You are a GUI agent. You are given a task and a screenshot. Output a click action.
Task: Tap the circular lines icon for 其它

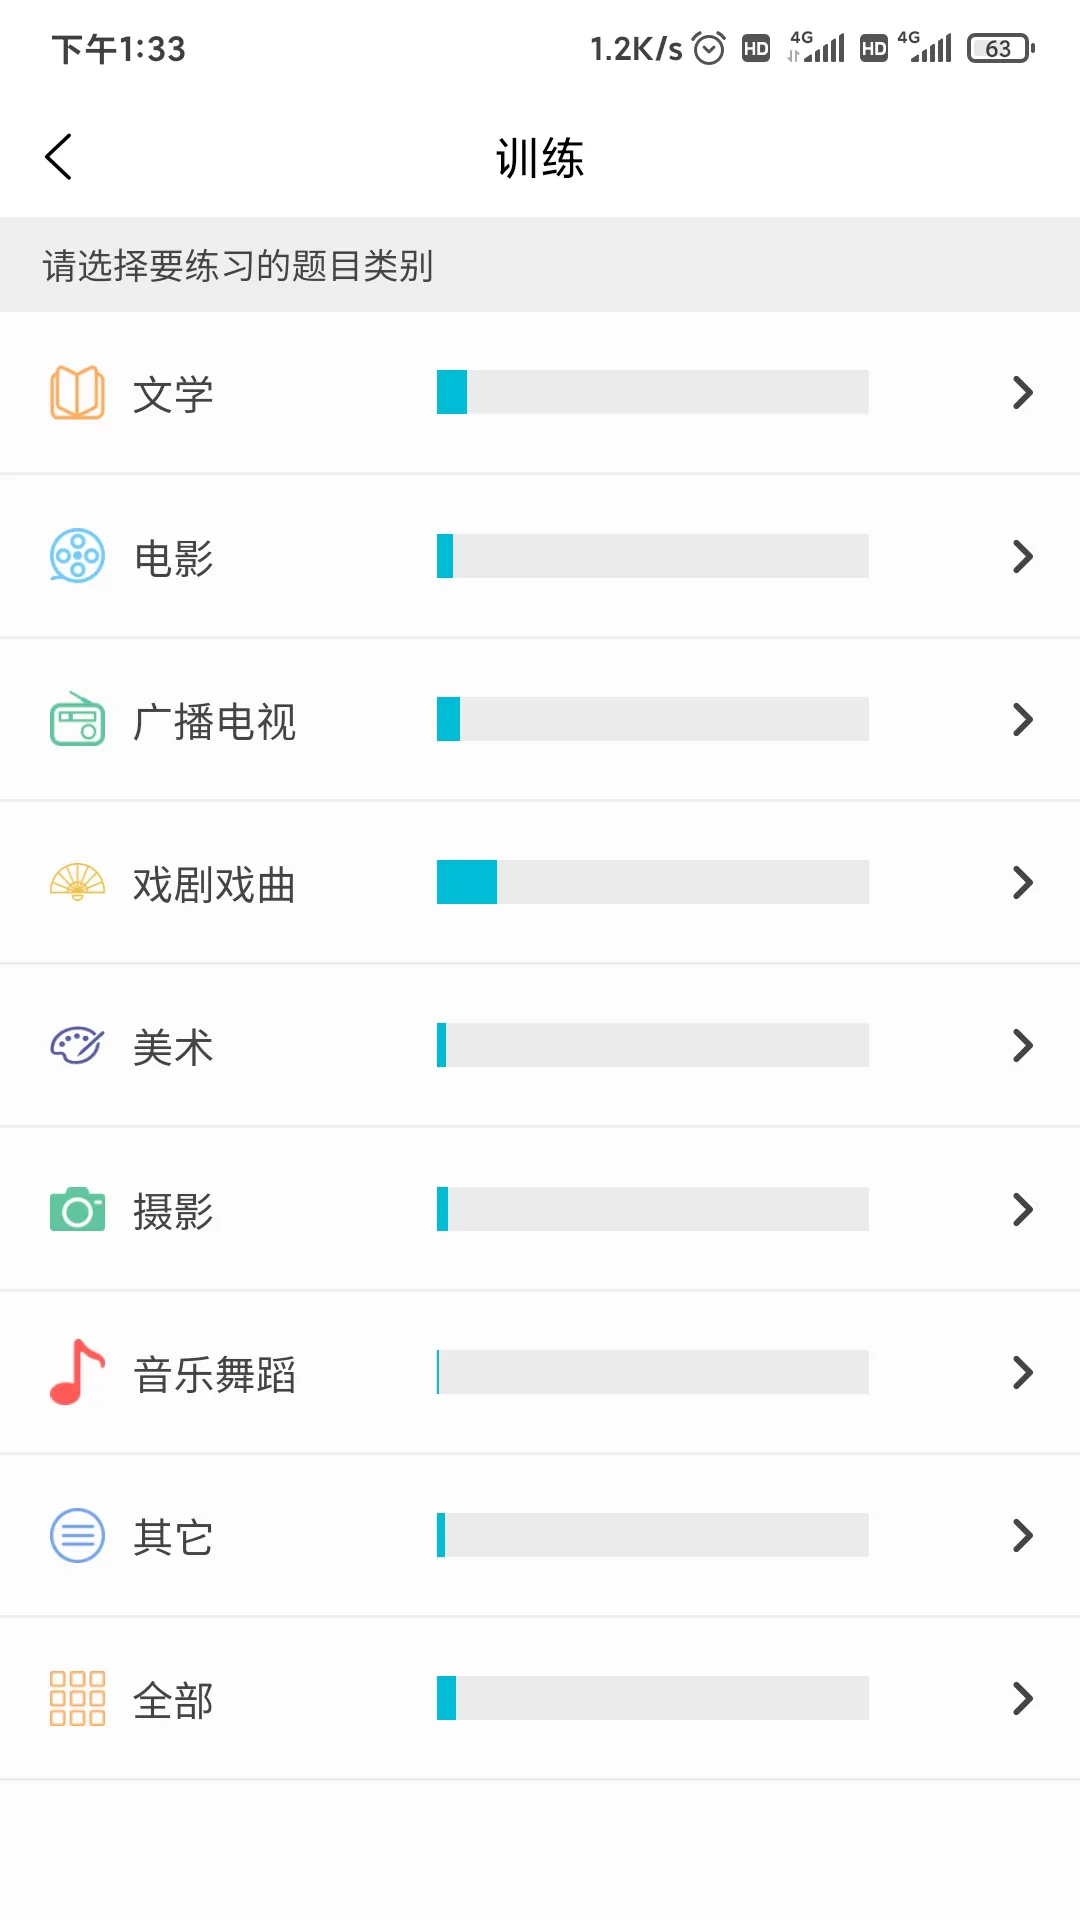[77, 1535]
